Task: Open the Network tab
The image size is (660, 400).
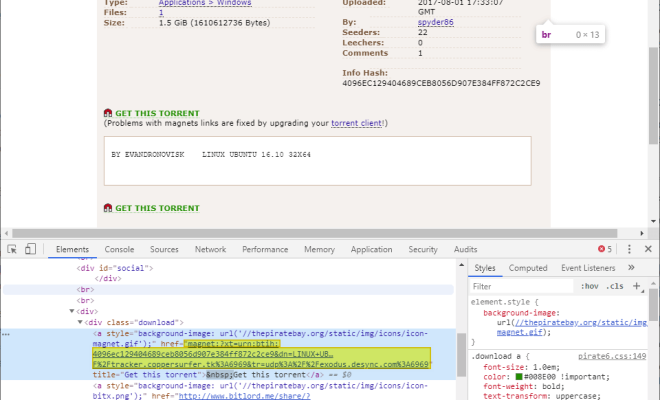Action: pyautogui.click(x=210, y=249)
